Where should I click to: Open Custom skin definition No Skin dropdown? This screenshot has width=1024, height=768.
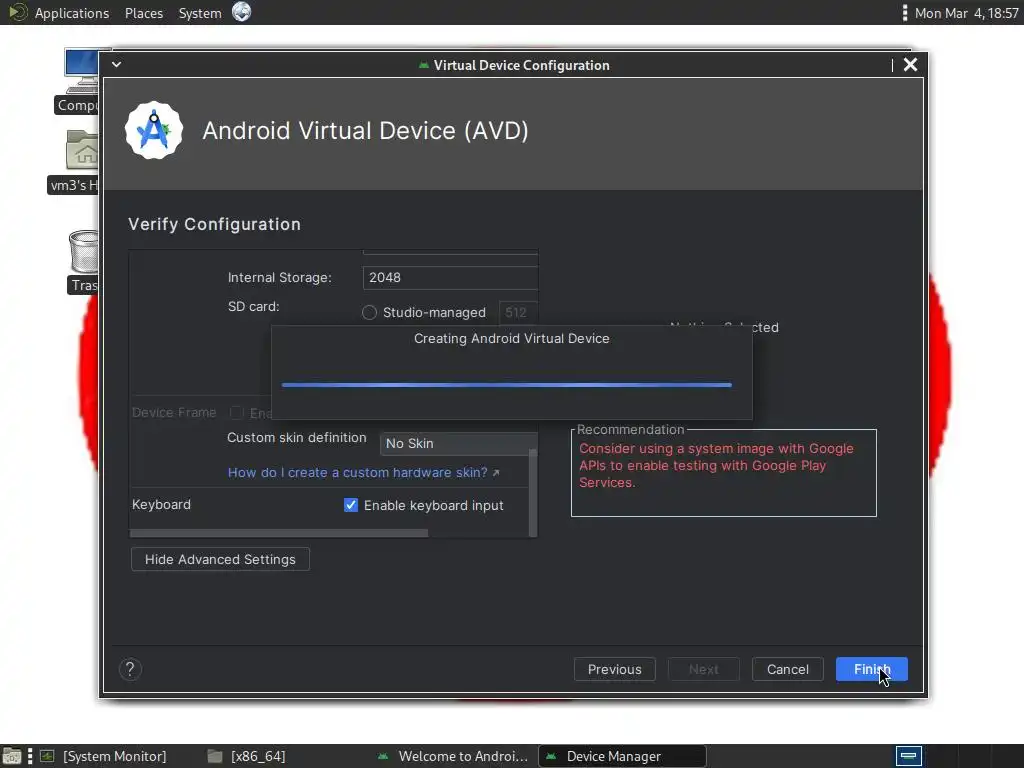[458, 443]
